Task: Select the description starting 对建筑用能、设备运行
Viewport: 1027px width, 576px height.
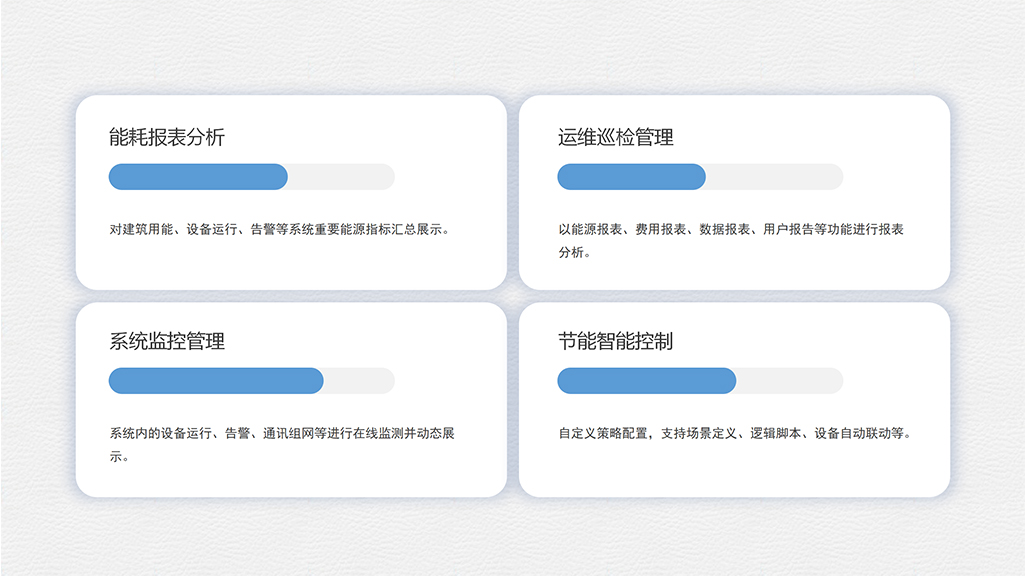Action: (x=281, y=229)
